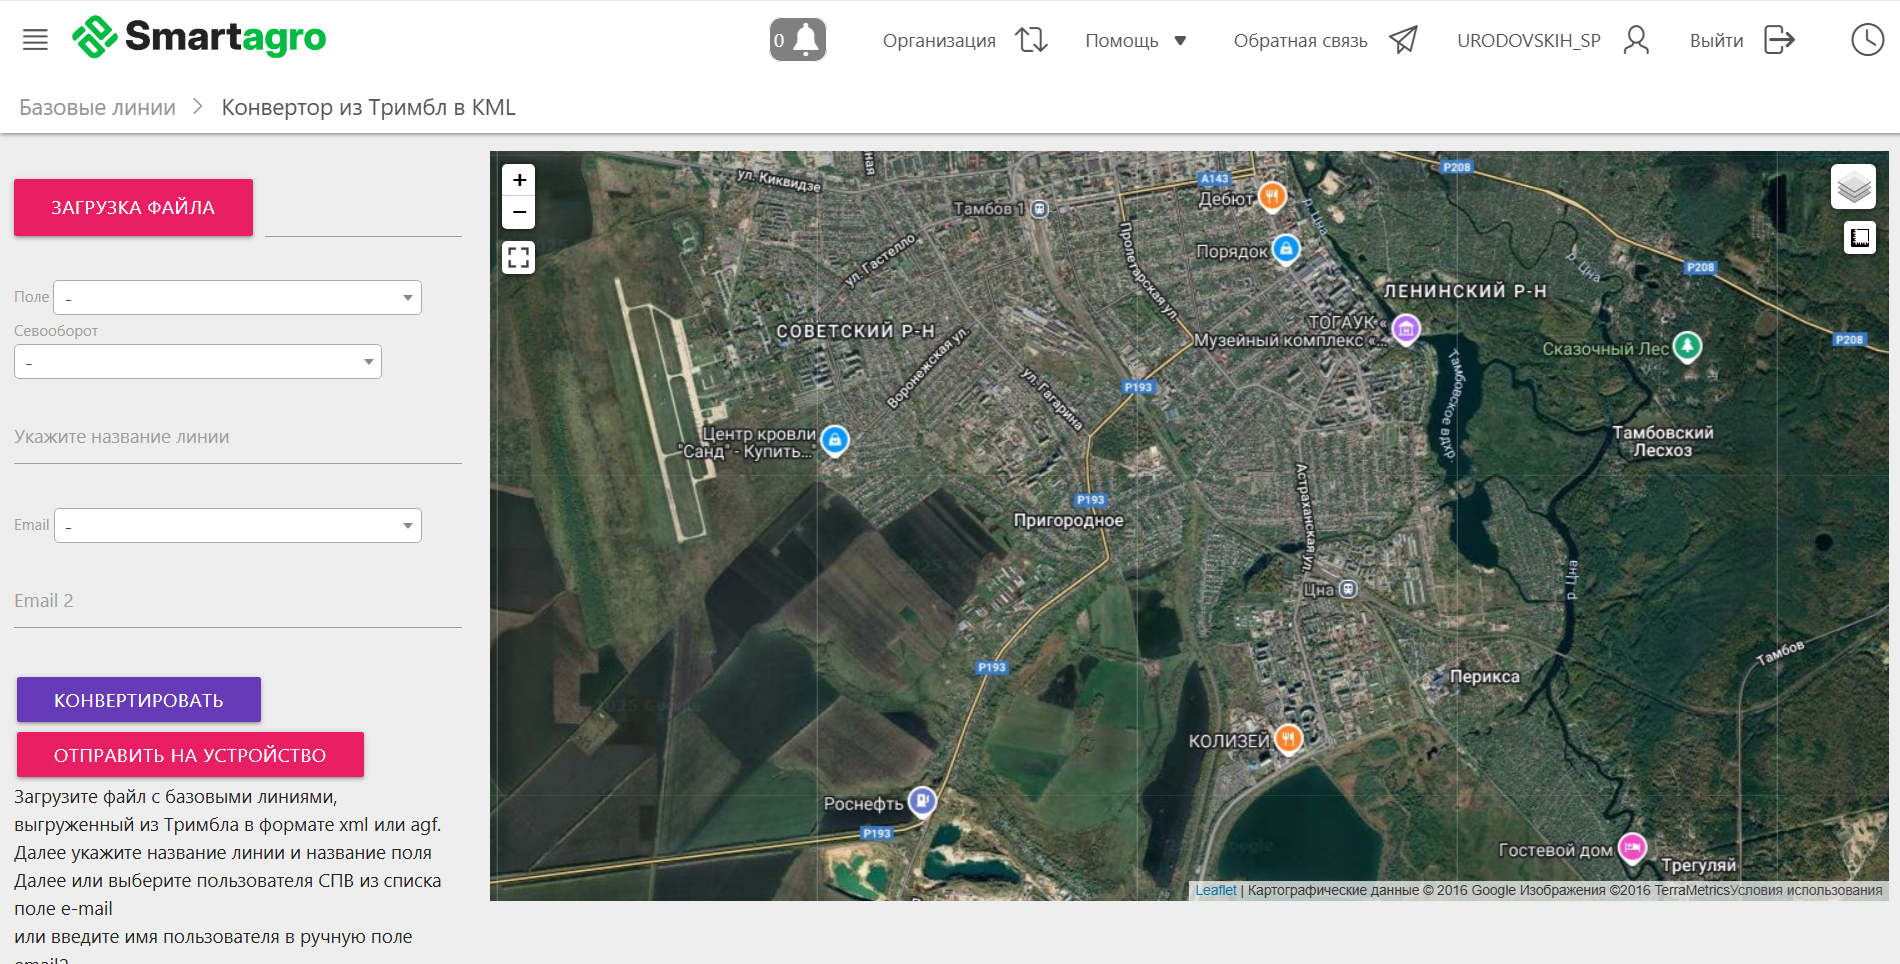Screen dimensions: 1900x964
Task: Click the Гостевой дом hotel marker
Action: pos(1632,848)
